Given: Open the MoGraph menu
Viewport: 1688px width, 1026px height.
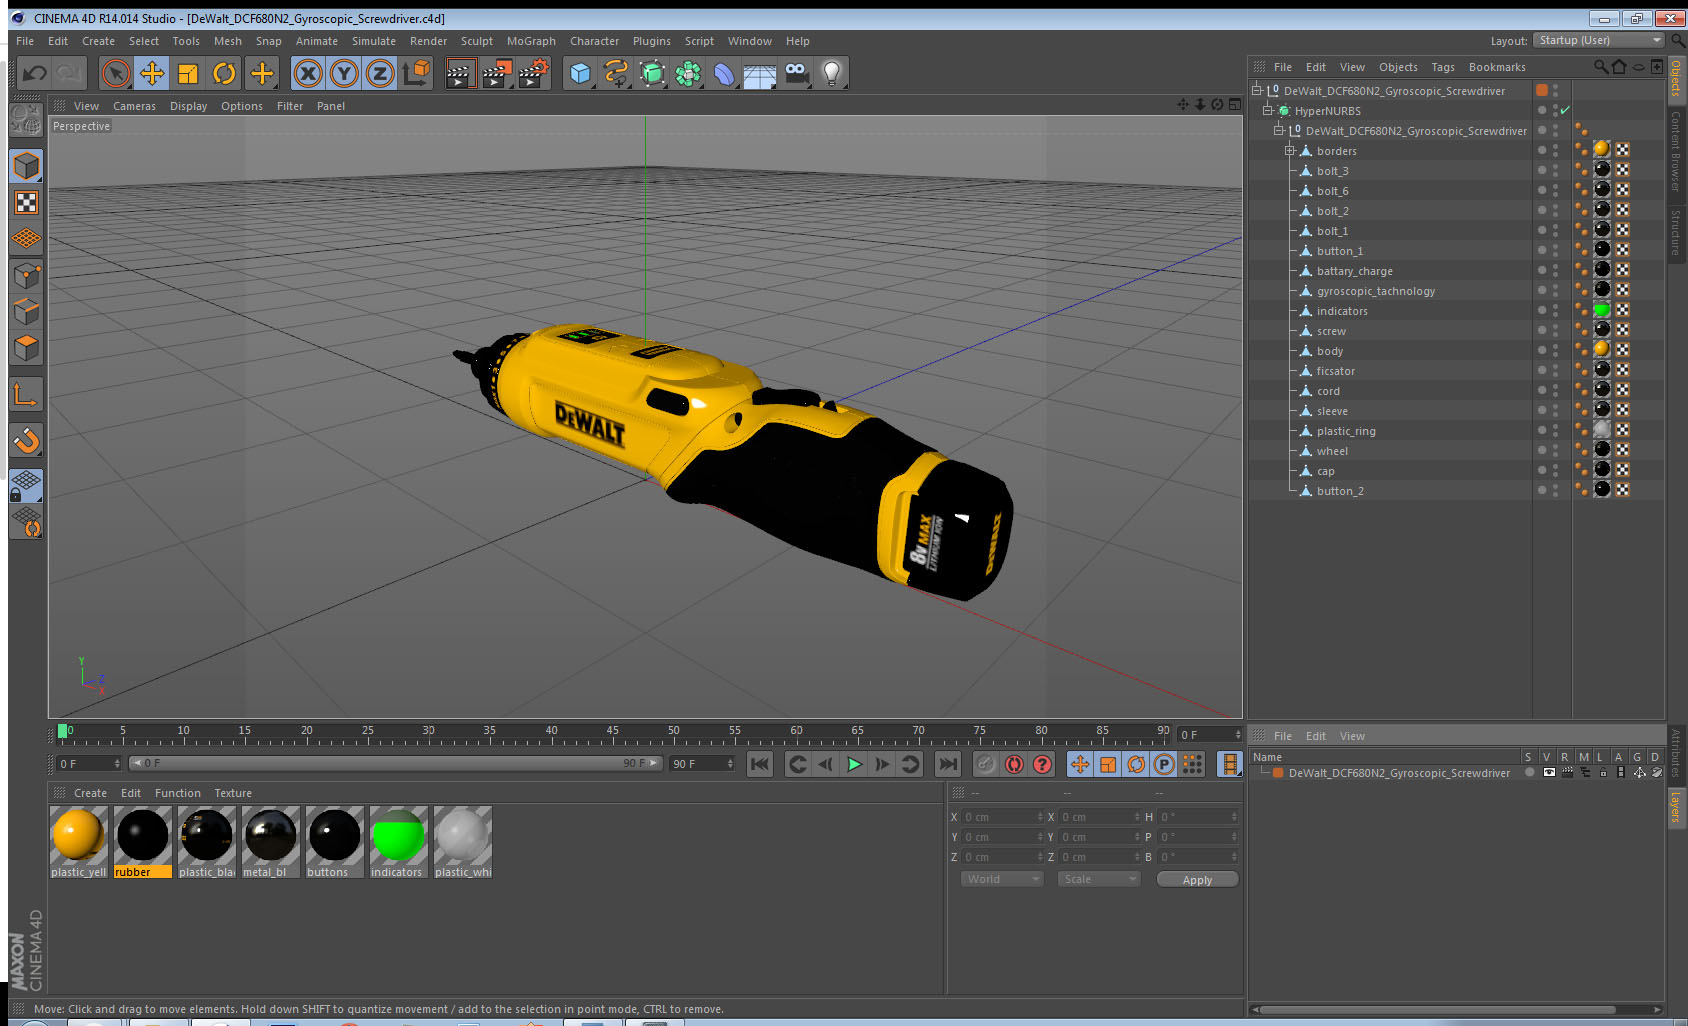Looking at the screenshot, I should (531, 41).
